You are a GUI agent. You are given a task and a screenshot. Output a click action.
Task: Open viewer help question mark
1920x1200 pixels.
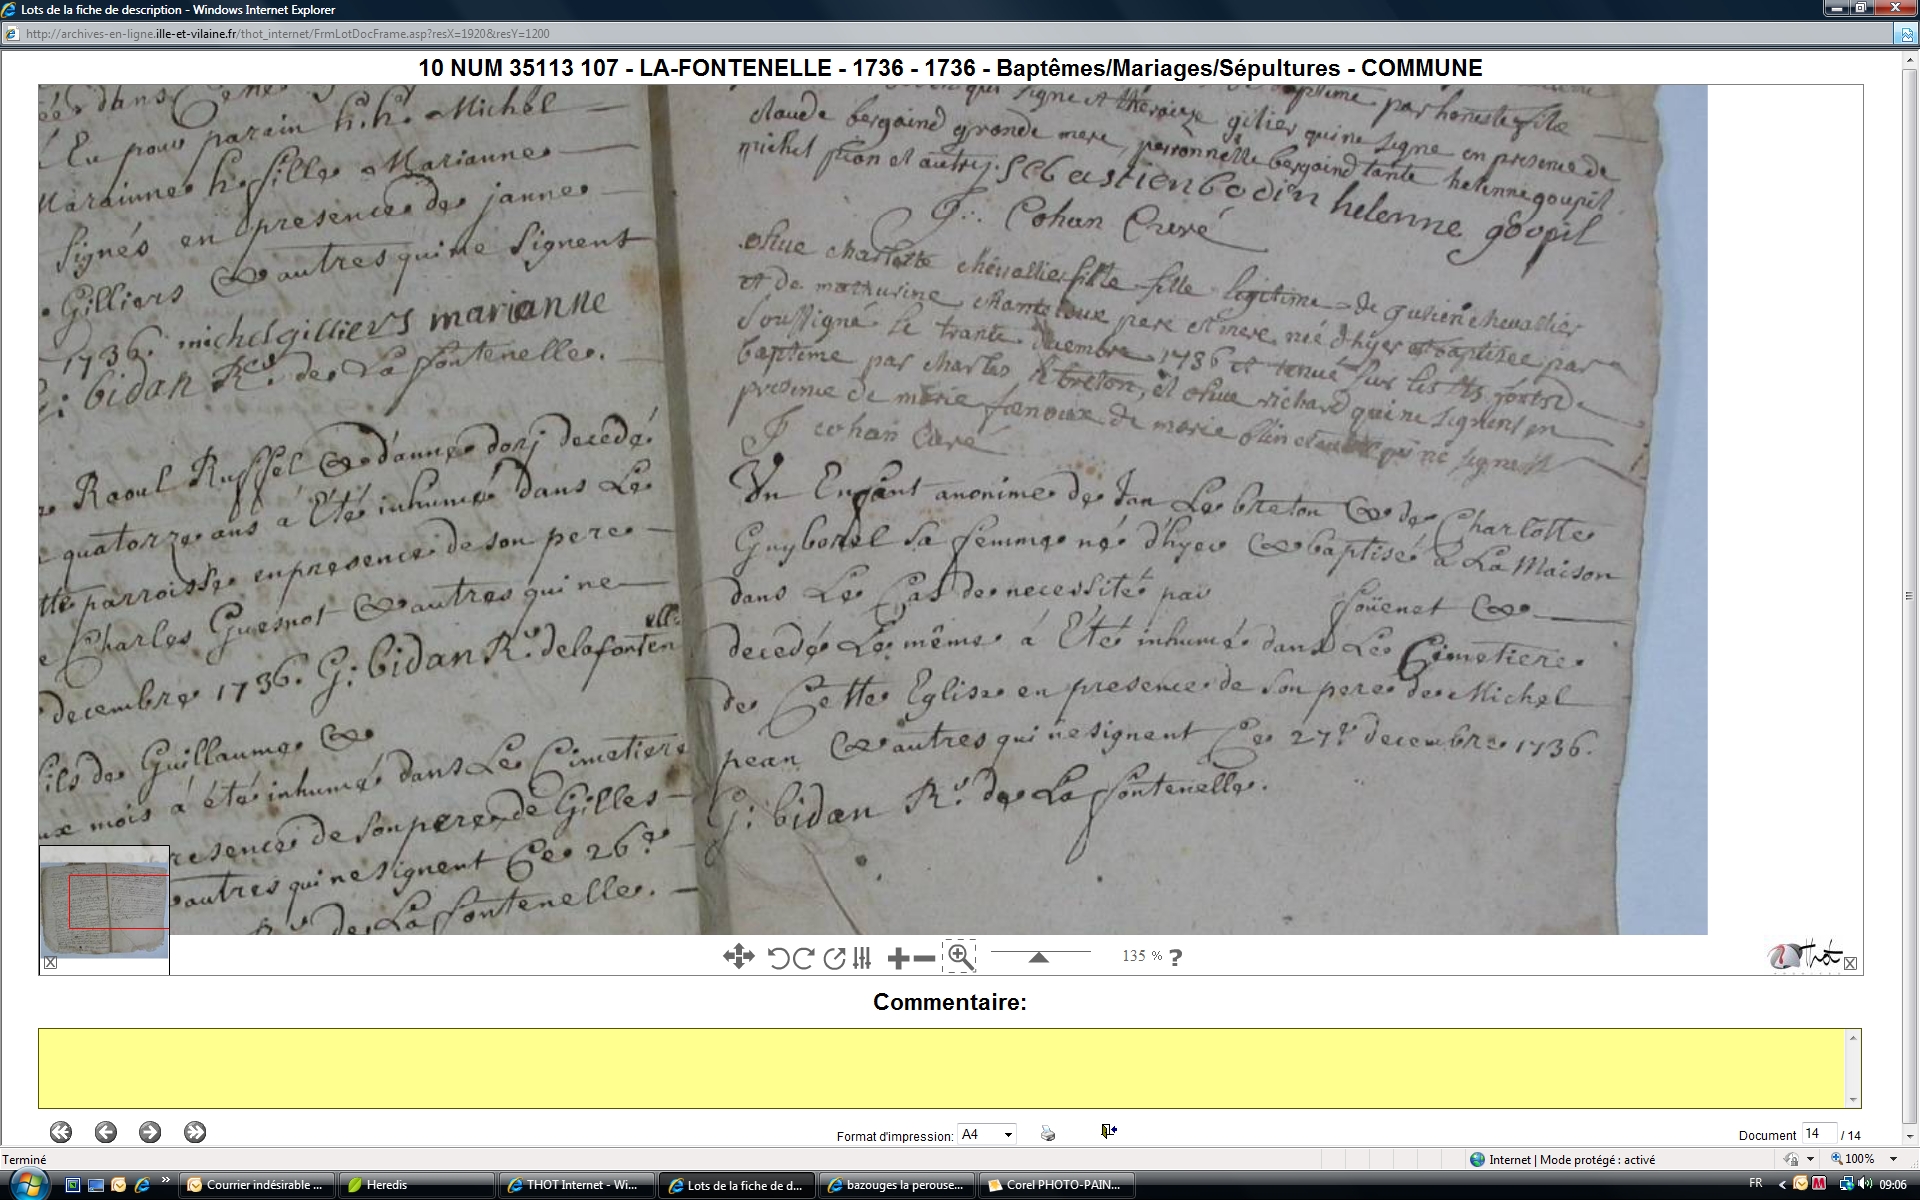1176,957
